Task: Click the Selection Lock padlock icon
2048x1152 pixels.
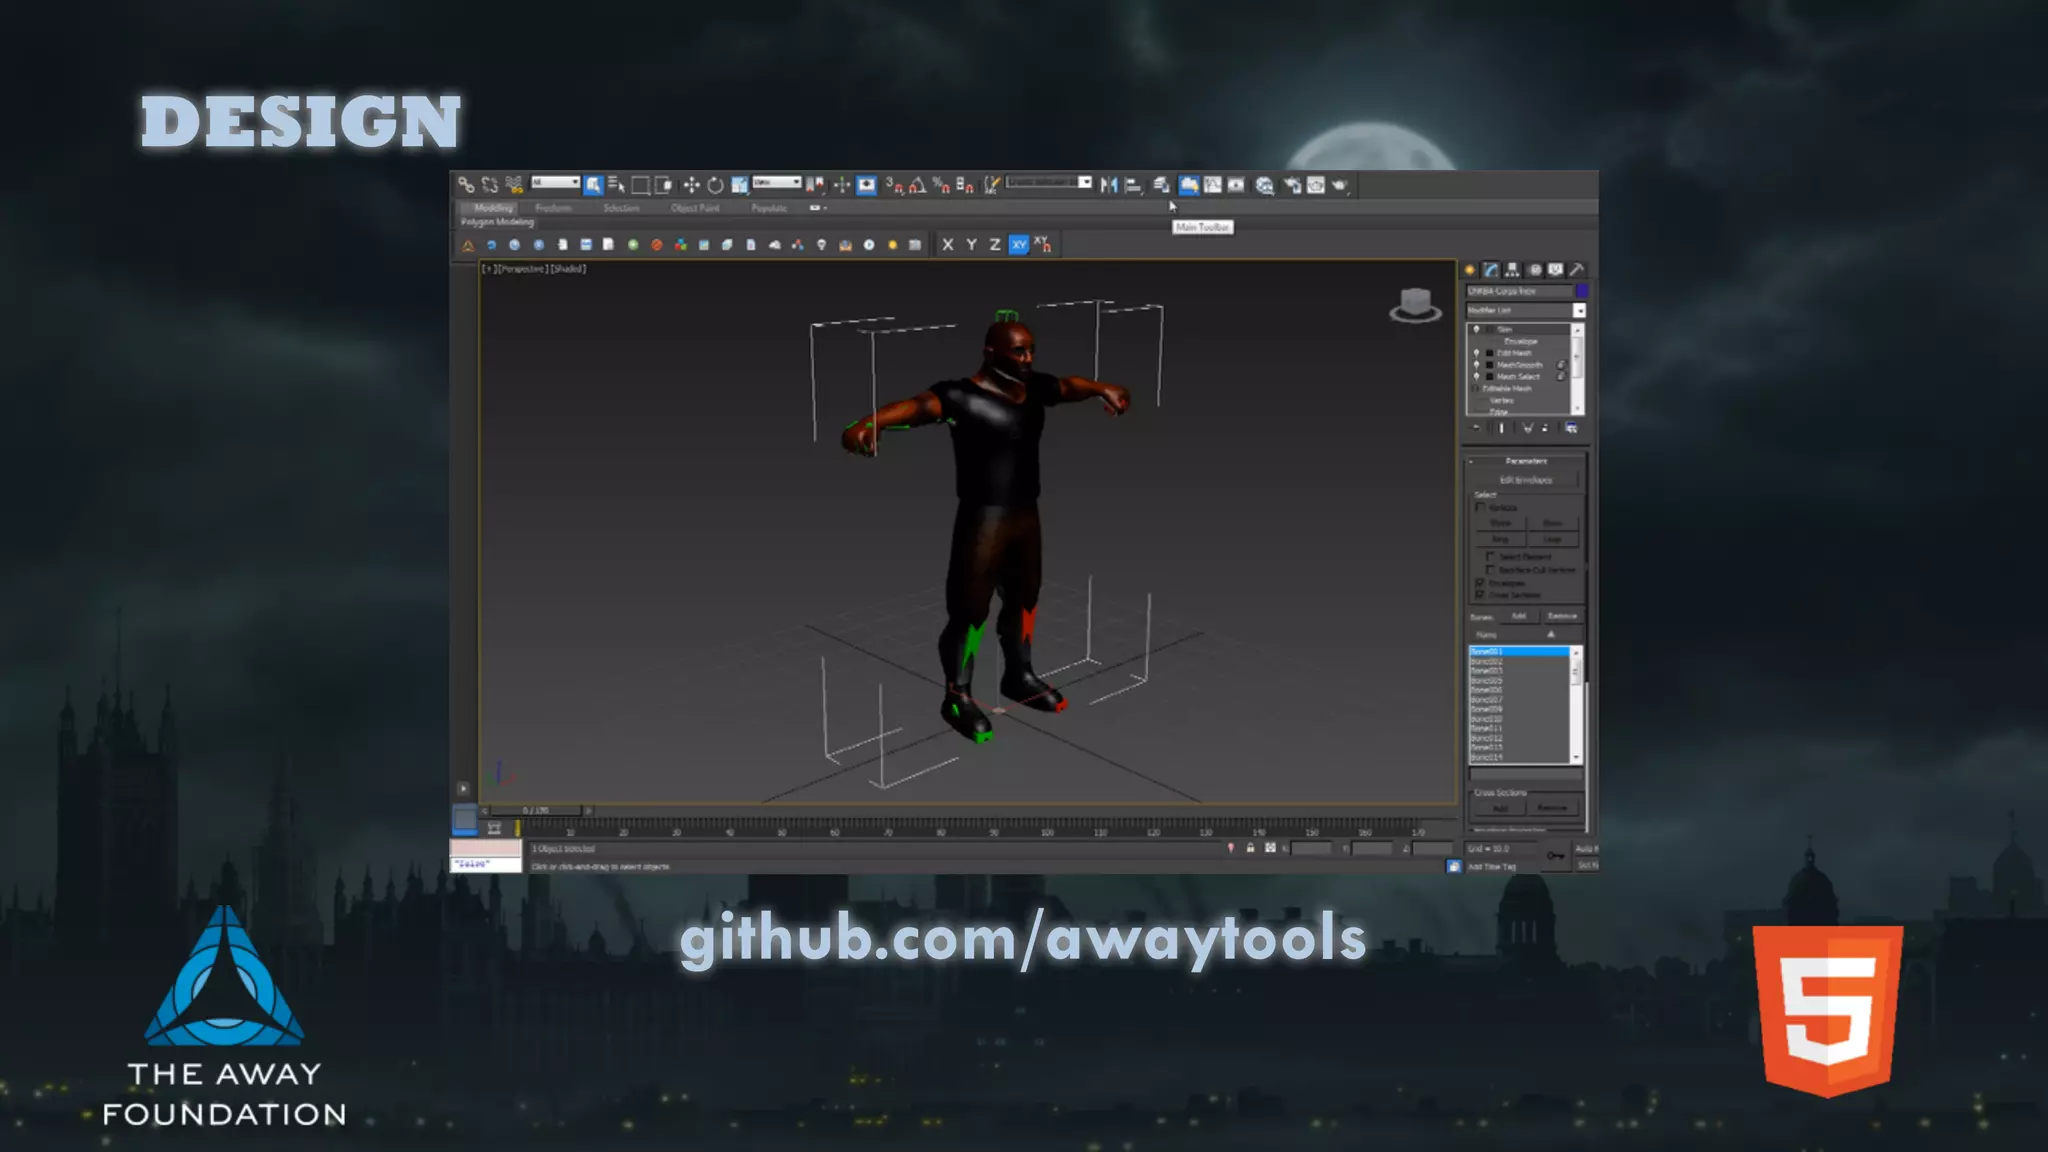Action: pyautogui.click(x=1250, y=848)
